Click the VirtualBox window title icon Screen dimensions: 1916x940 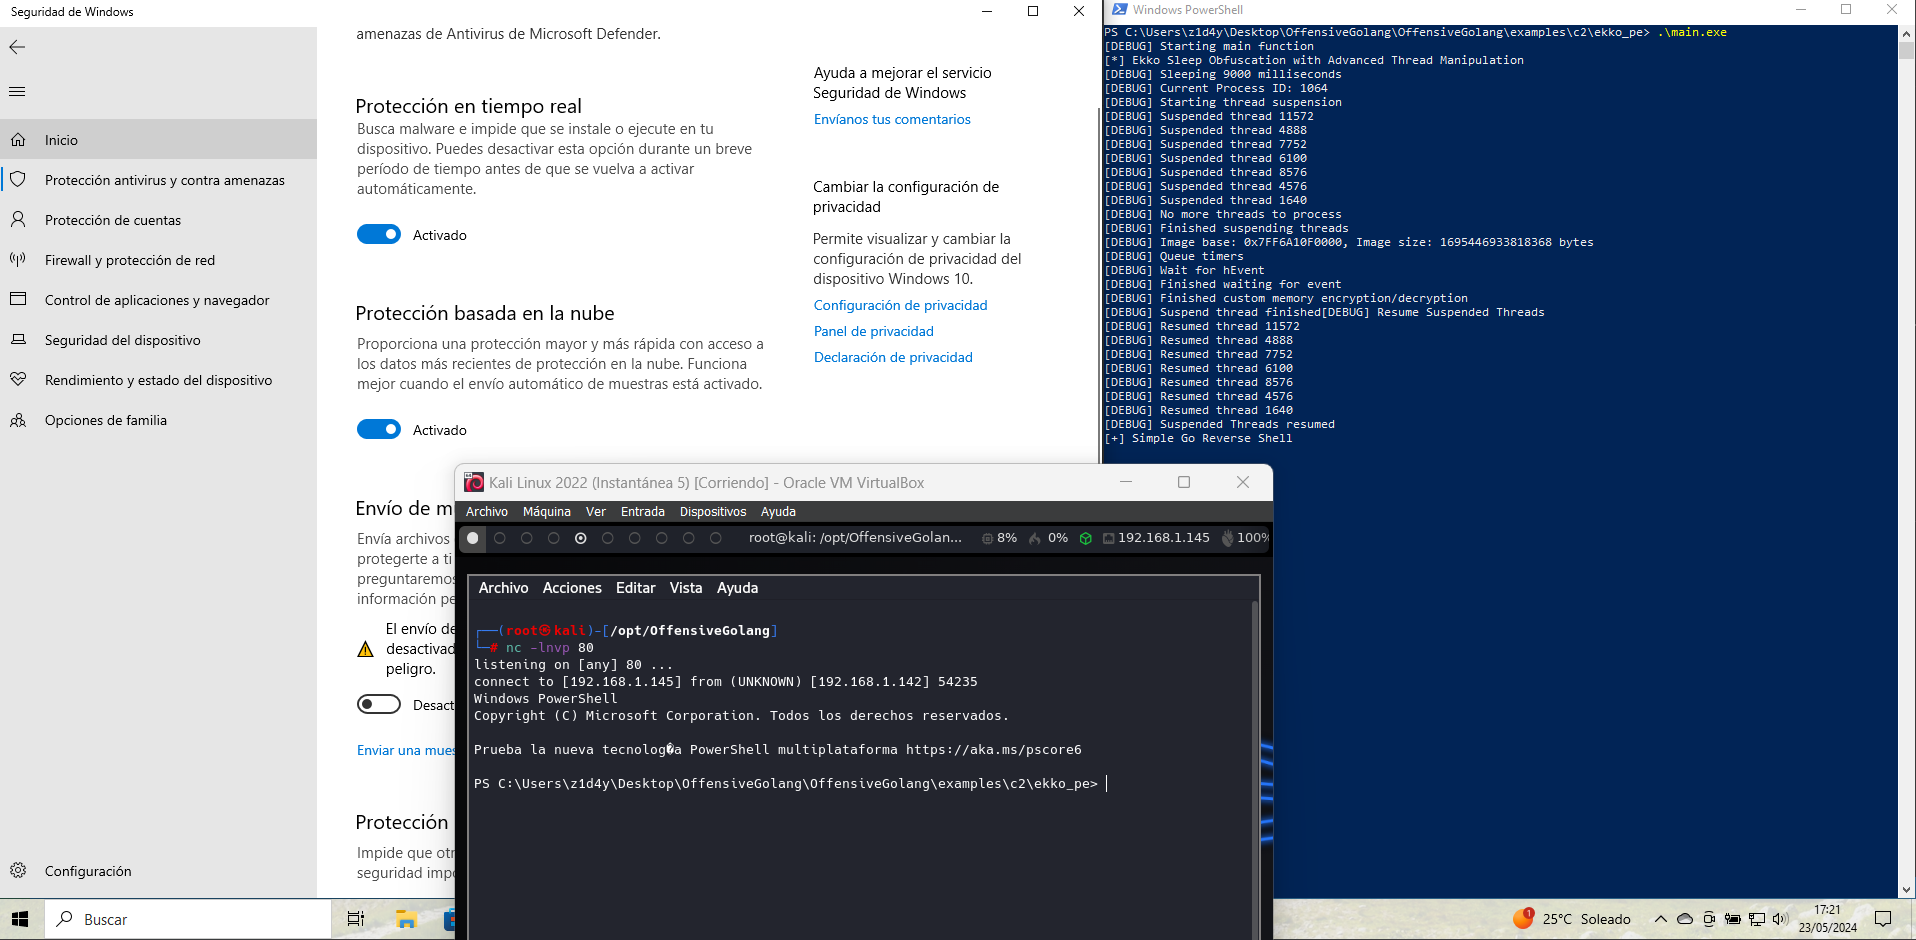tap(474, 482)
